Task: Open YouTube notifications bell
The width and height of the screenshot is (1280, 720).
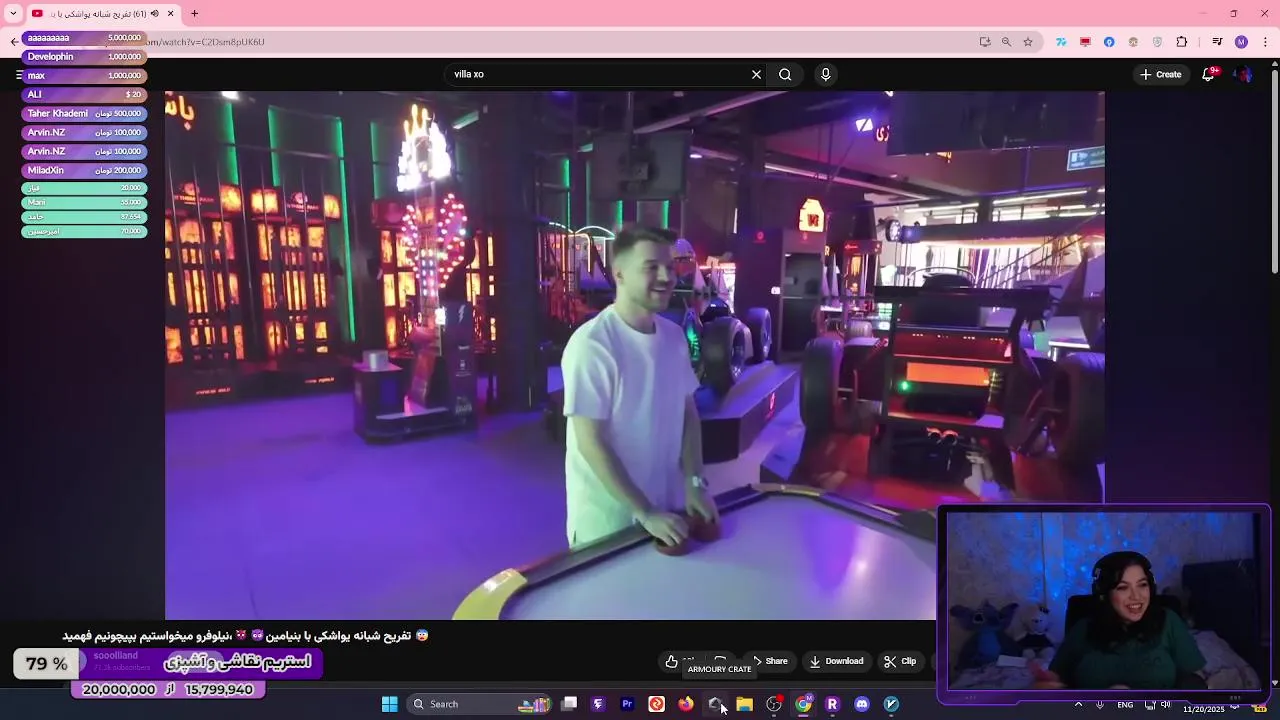Action: coord(1208,74)
